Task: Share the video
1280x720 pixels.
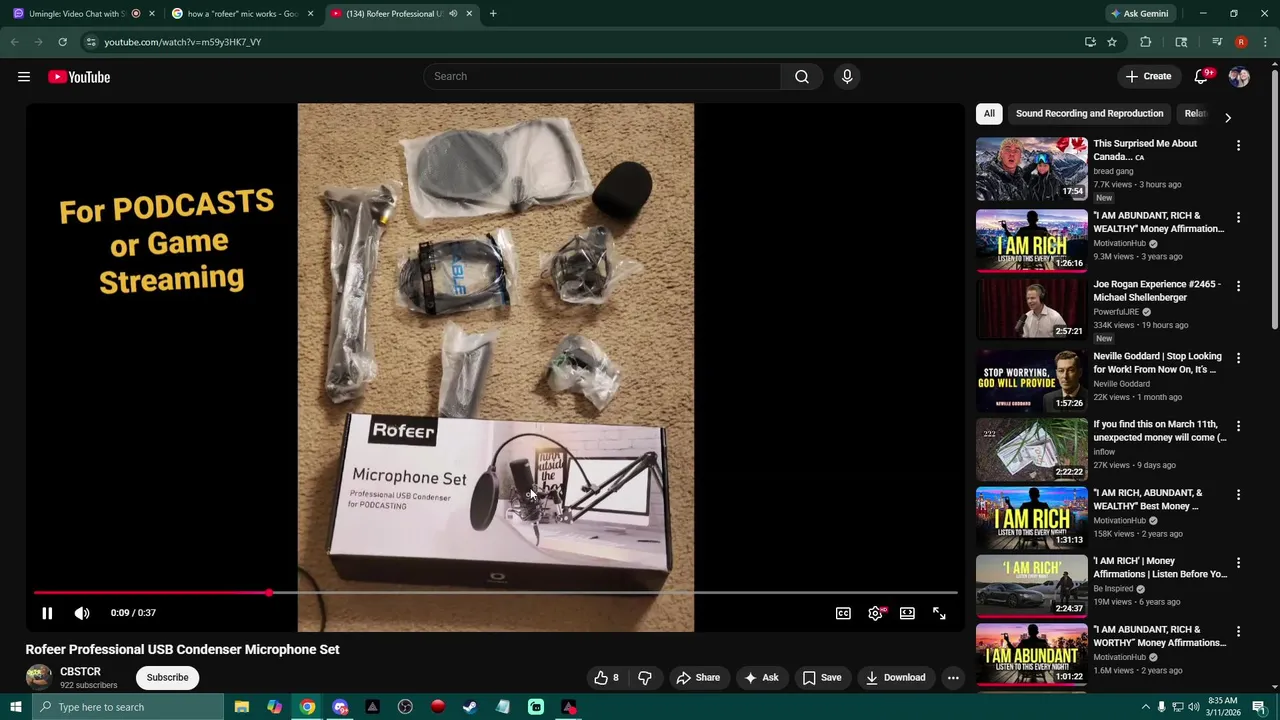Action: 697,678
